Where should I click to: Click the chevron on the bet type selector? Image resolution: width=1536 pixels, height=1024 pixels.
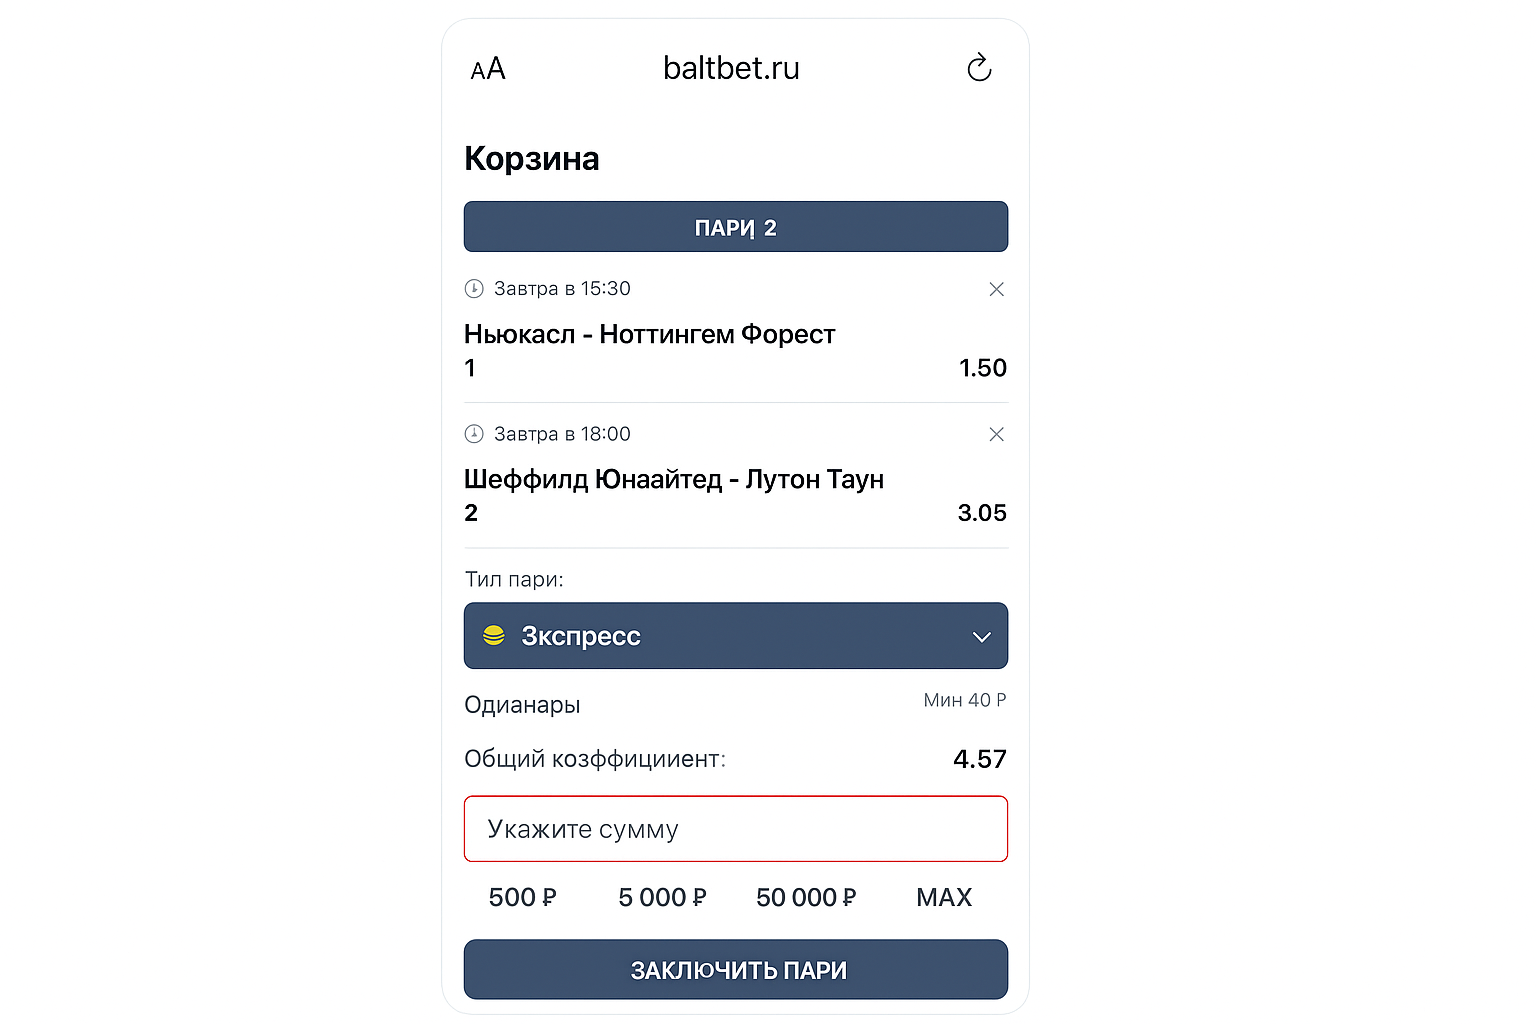coord(980,635)
